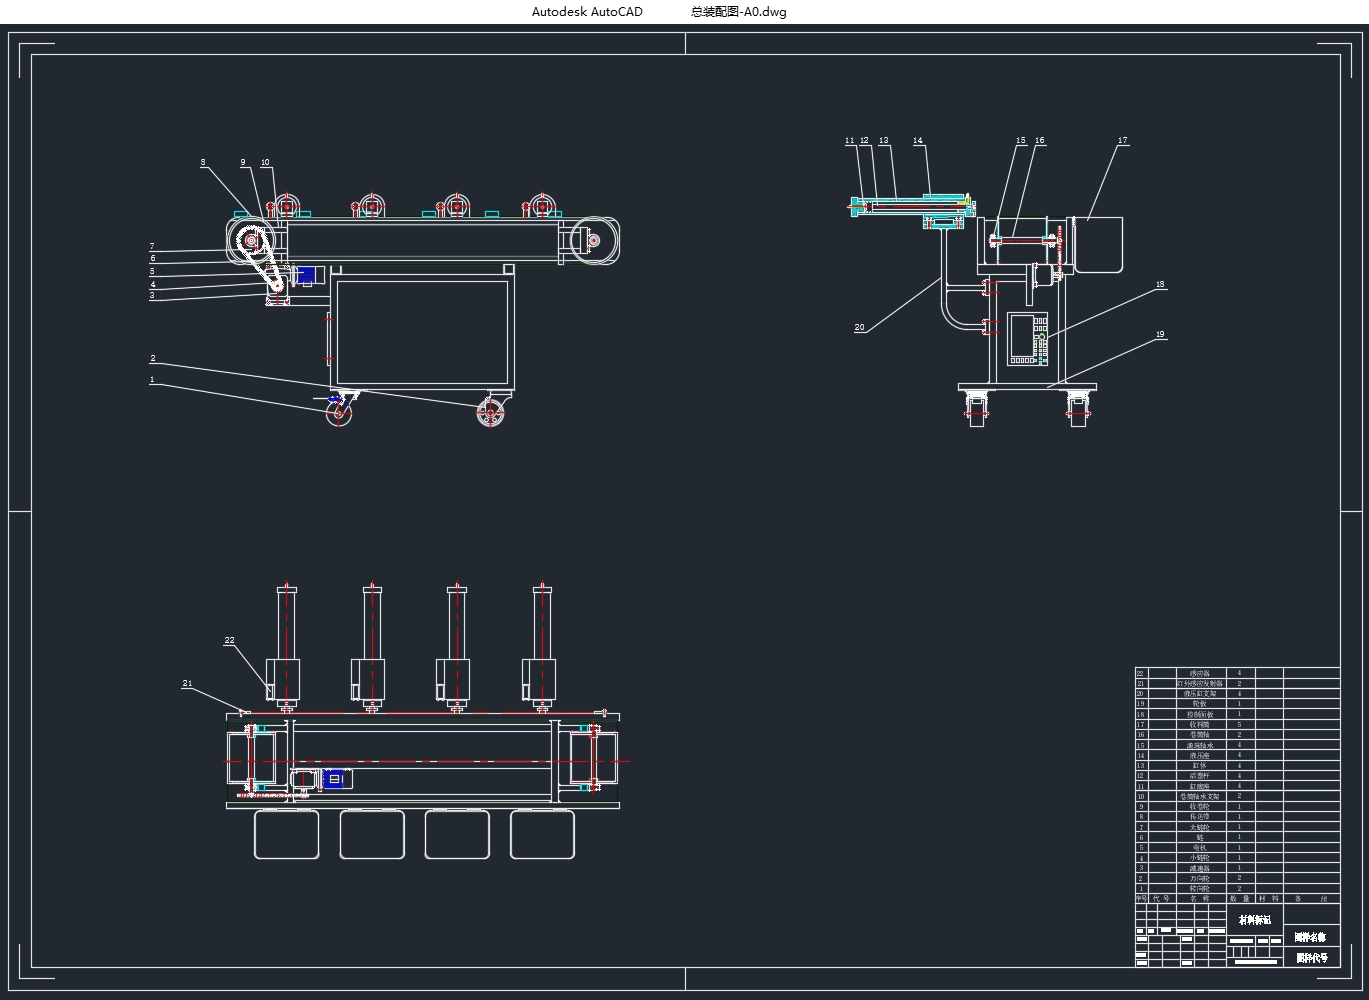Select the collection bin in the side view
This screenshot has height=1000, width=1369.
[x=1098, y=245]
